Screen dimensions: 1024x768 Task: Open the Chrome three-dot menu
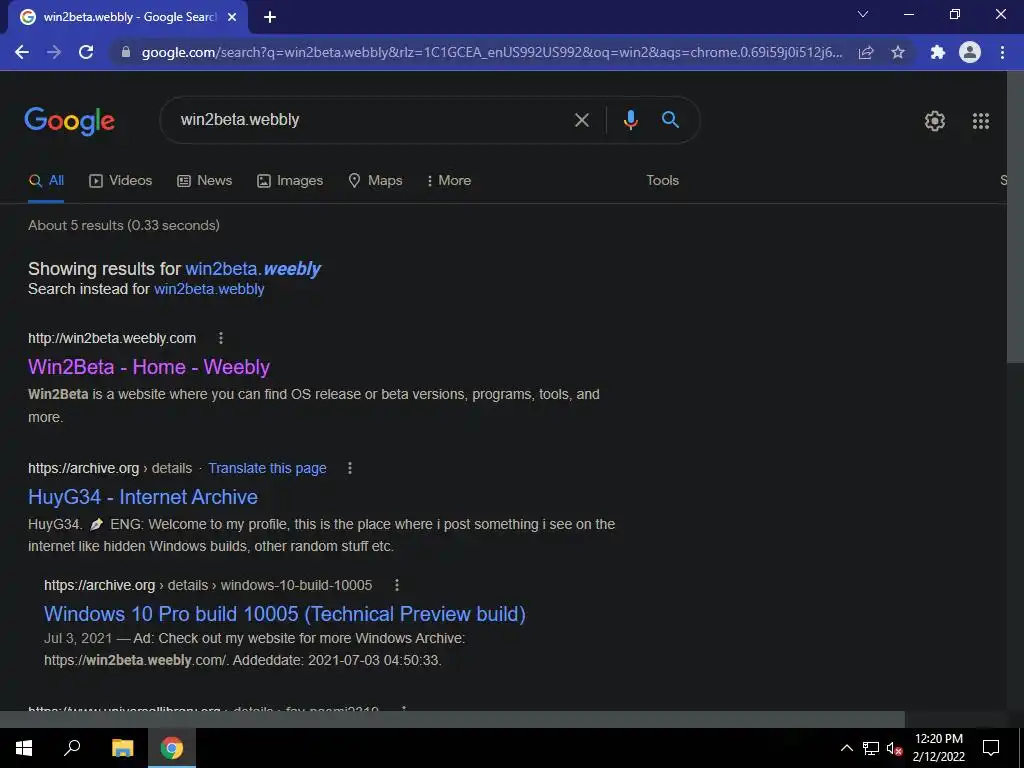coord(1002,52)
